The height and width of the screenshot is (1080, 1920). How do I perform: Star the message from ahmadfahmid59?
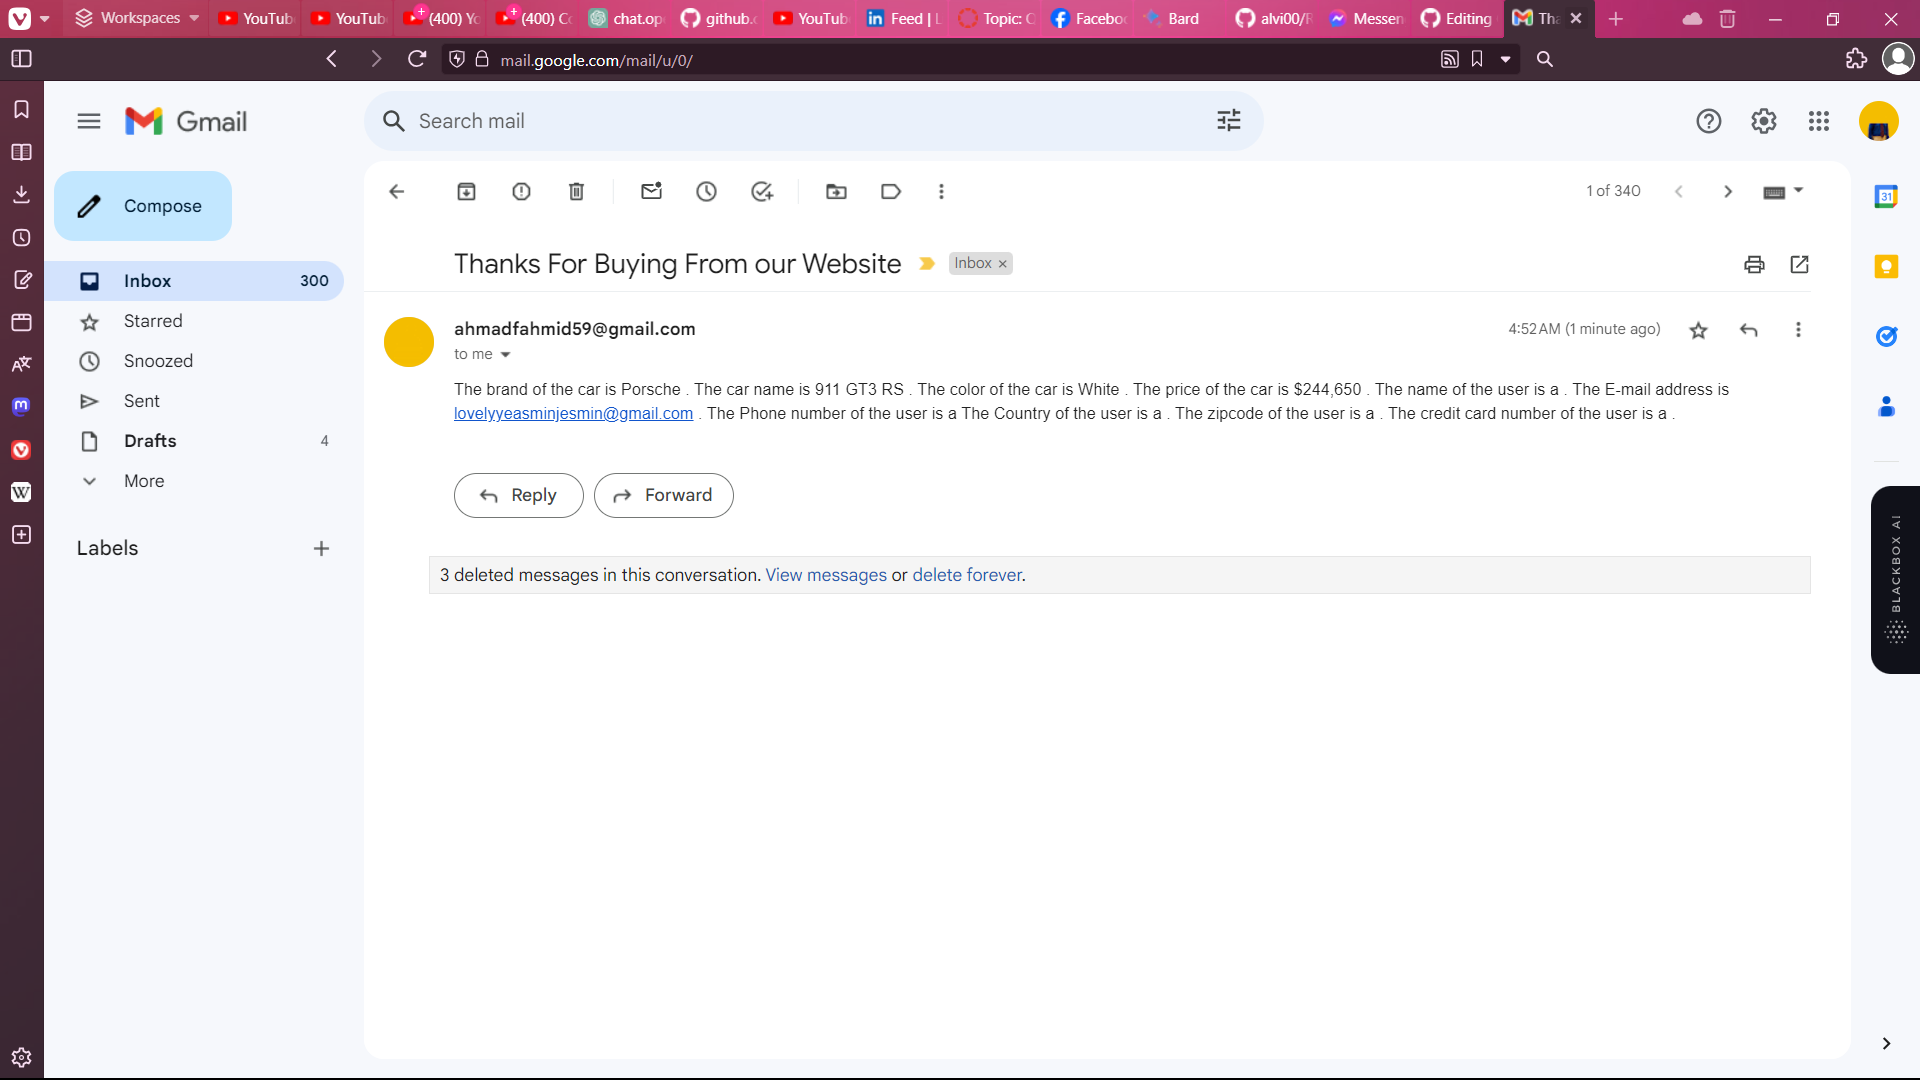[1698, 330]
